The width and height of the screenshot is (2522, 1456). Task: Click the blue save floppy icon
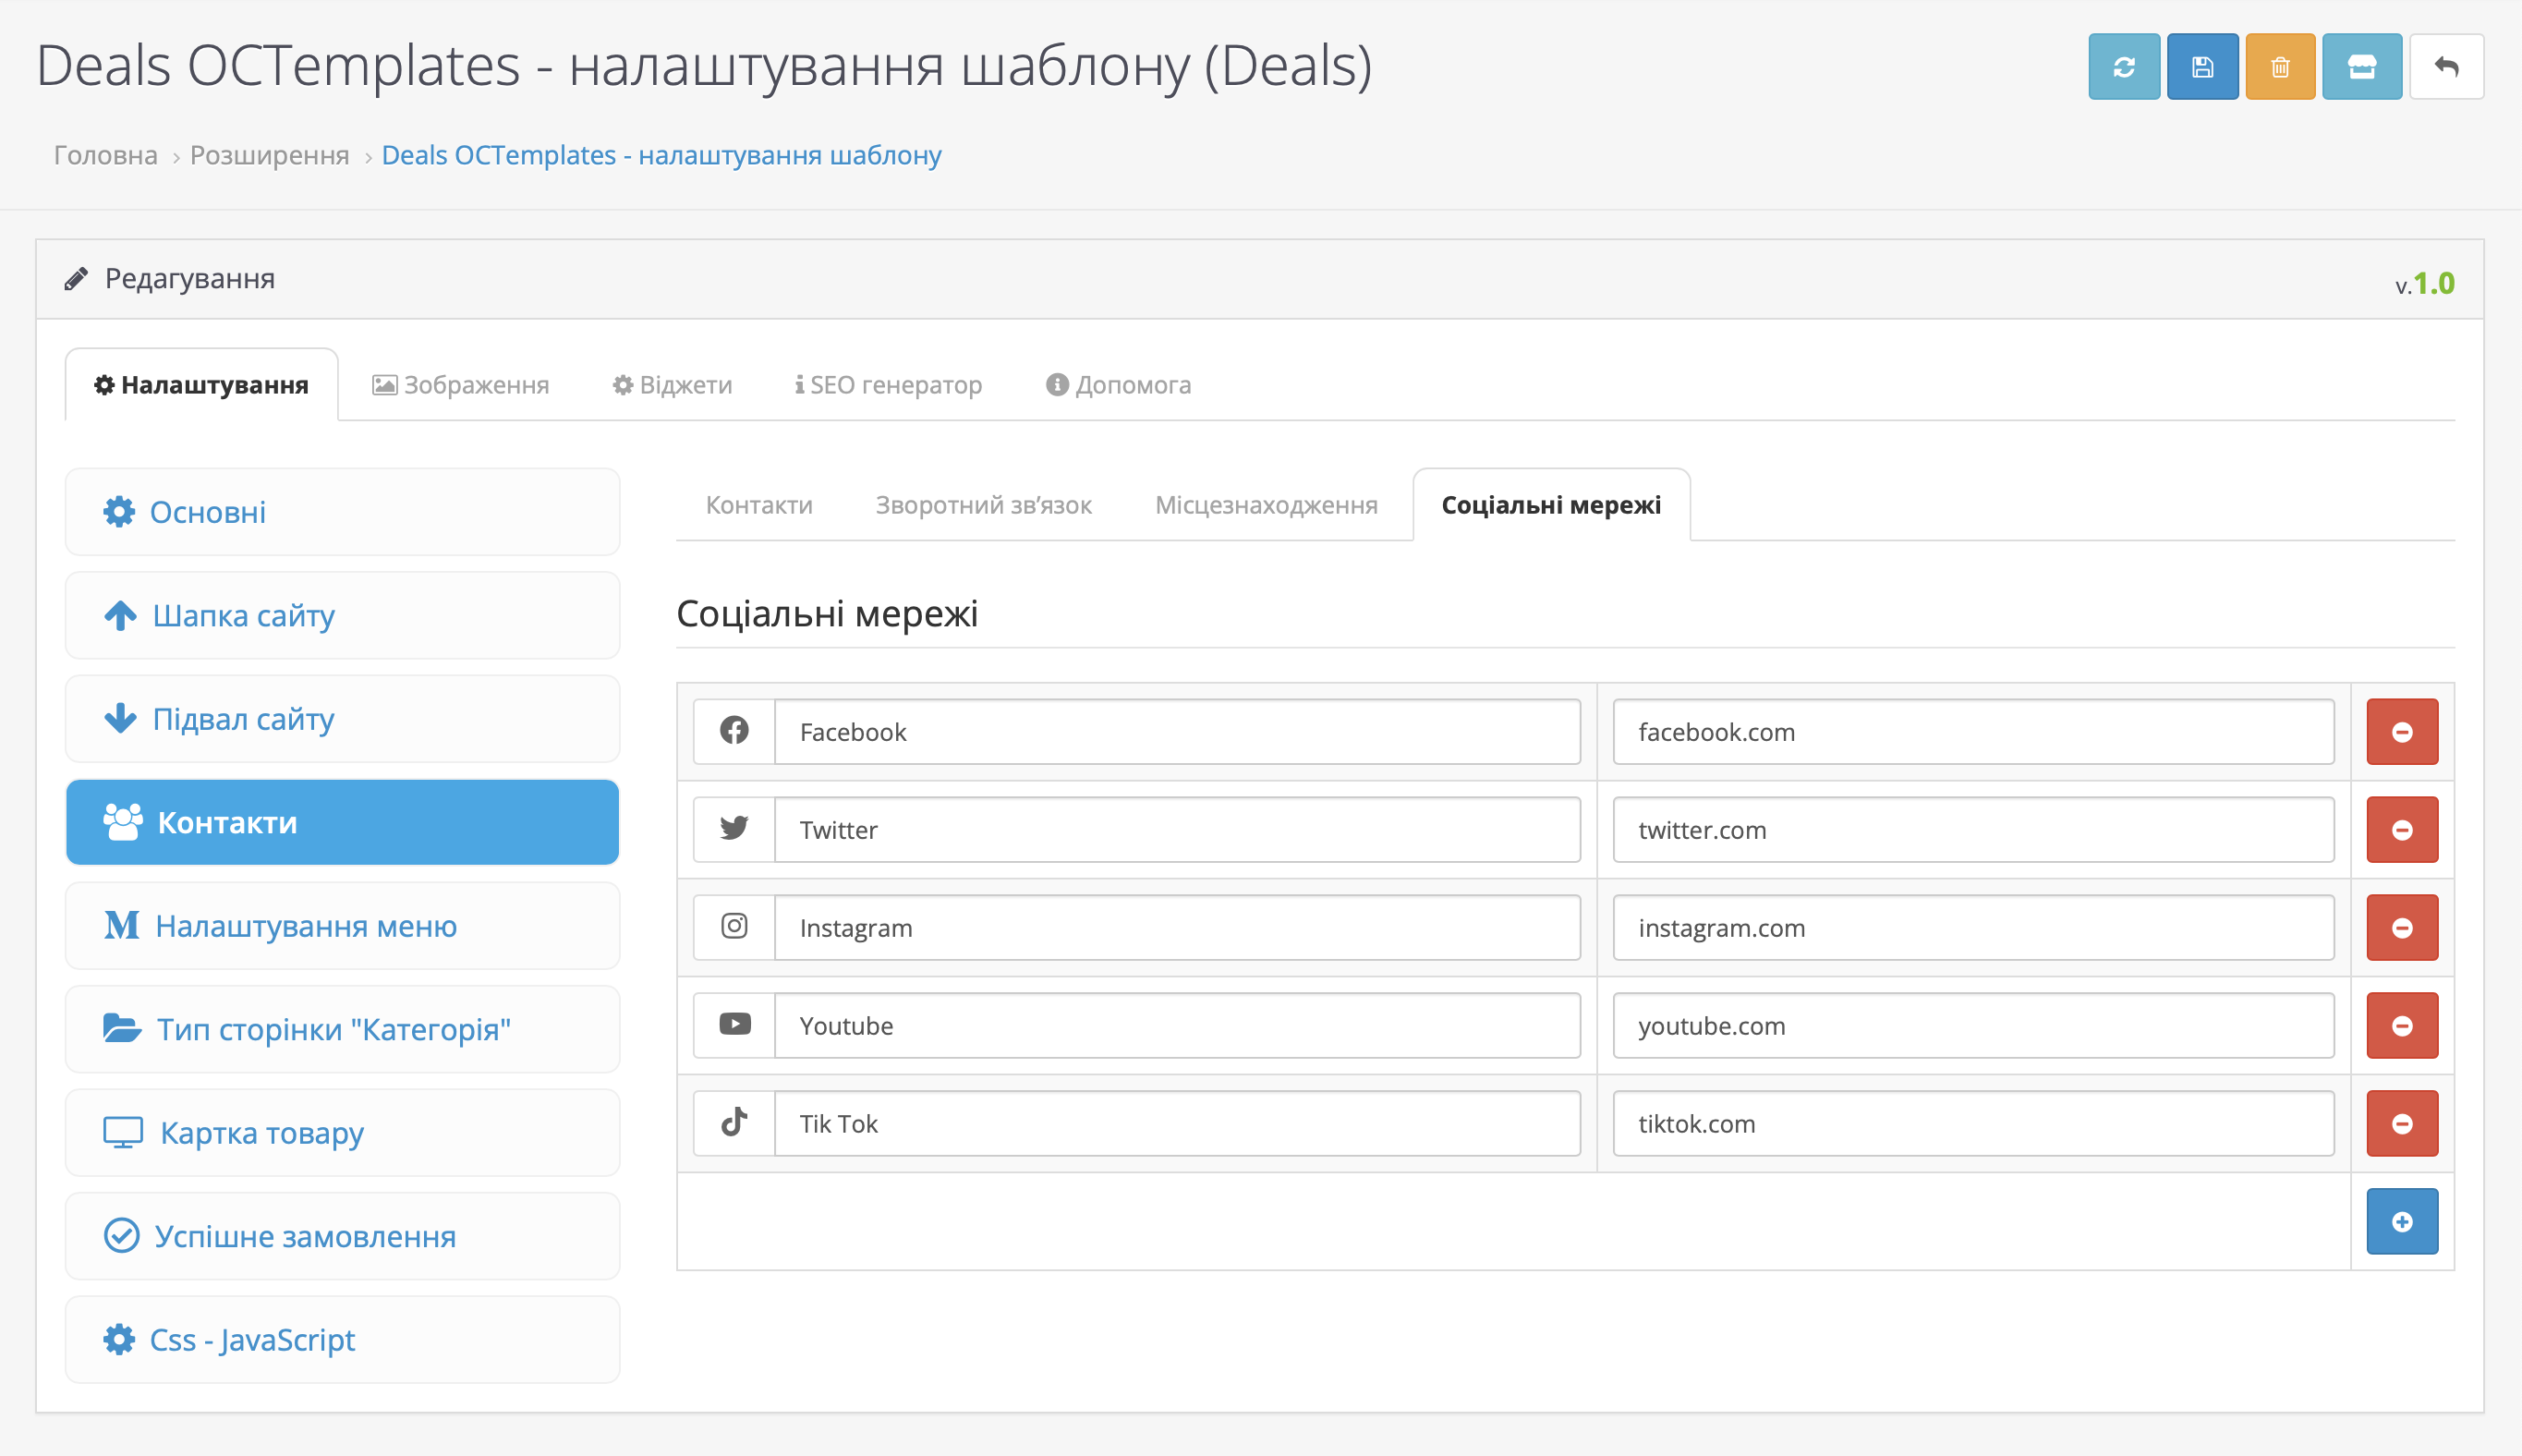(x=2202, y=67)
